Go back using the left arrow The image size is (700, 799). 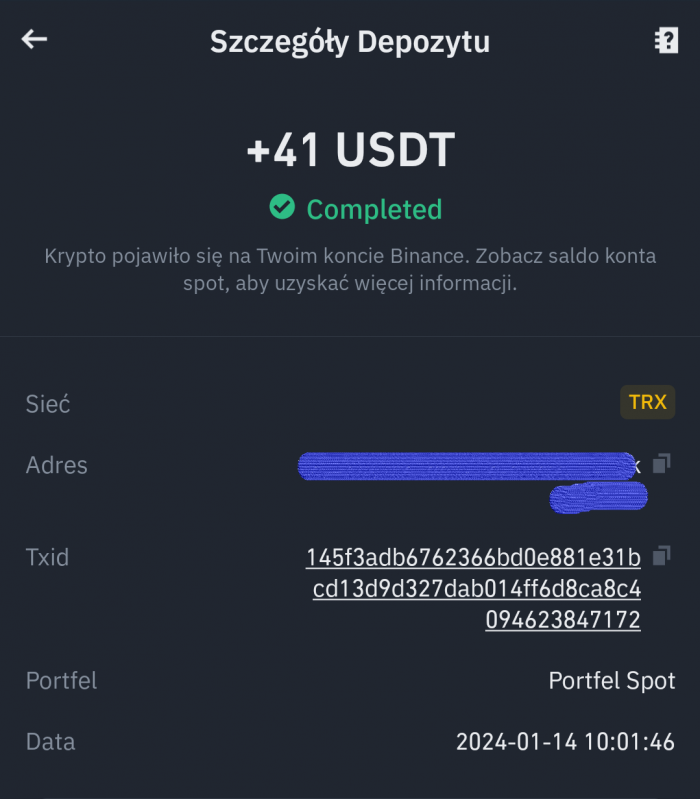(x=35, y=40)
